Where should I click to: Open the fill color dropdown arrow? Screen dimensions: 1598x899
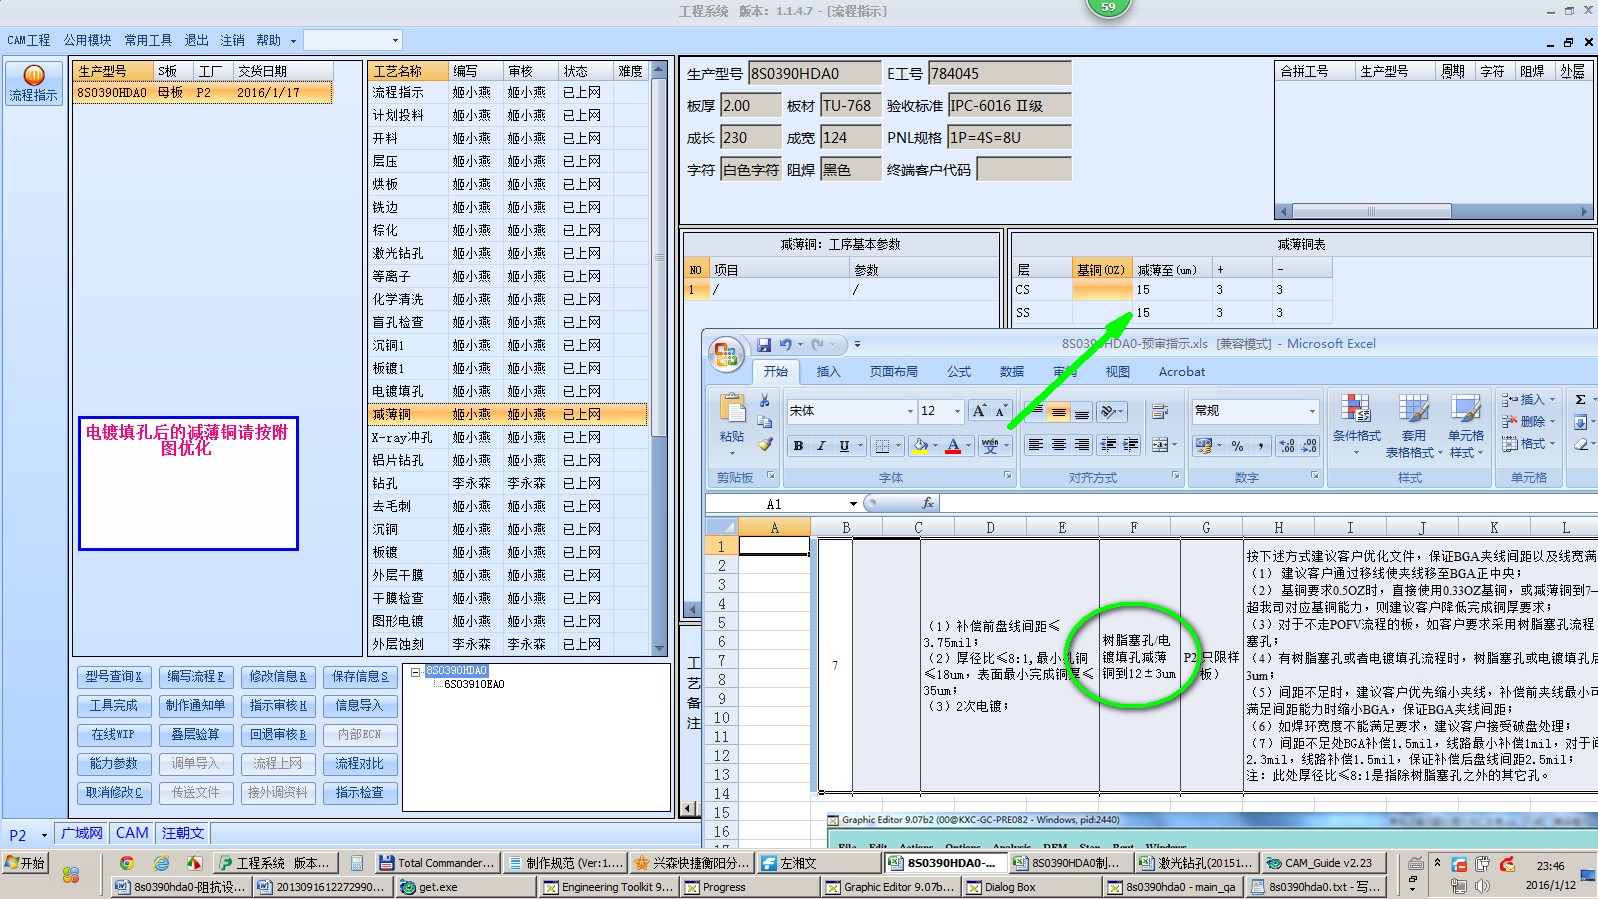pyautogui.click(x=935, y=446)
